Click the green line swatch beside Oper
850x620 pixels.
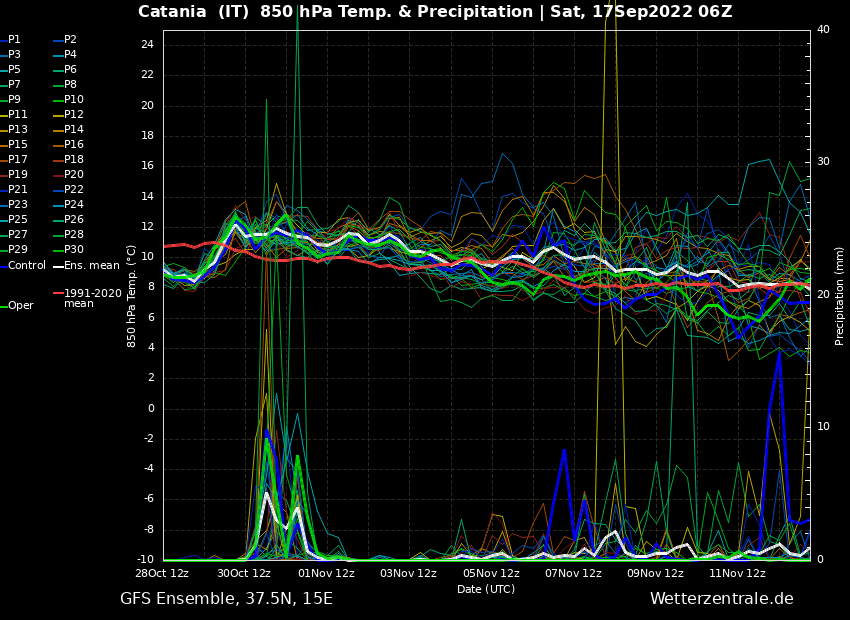click(3, 306)
